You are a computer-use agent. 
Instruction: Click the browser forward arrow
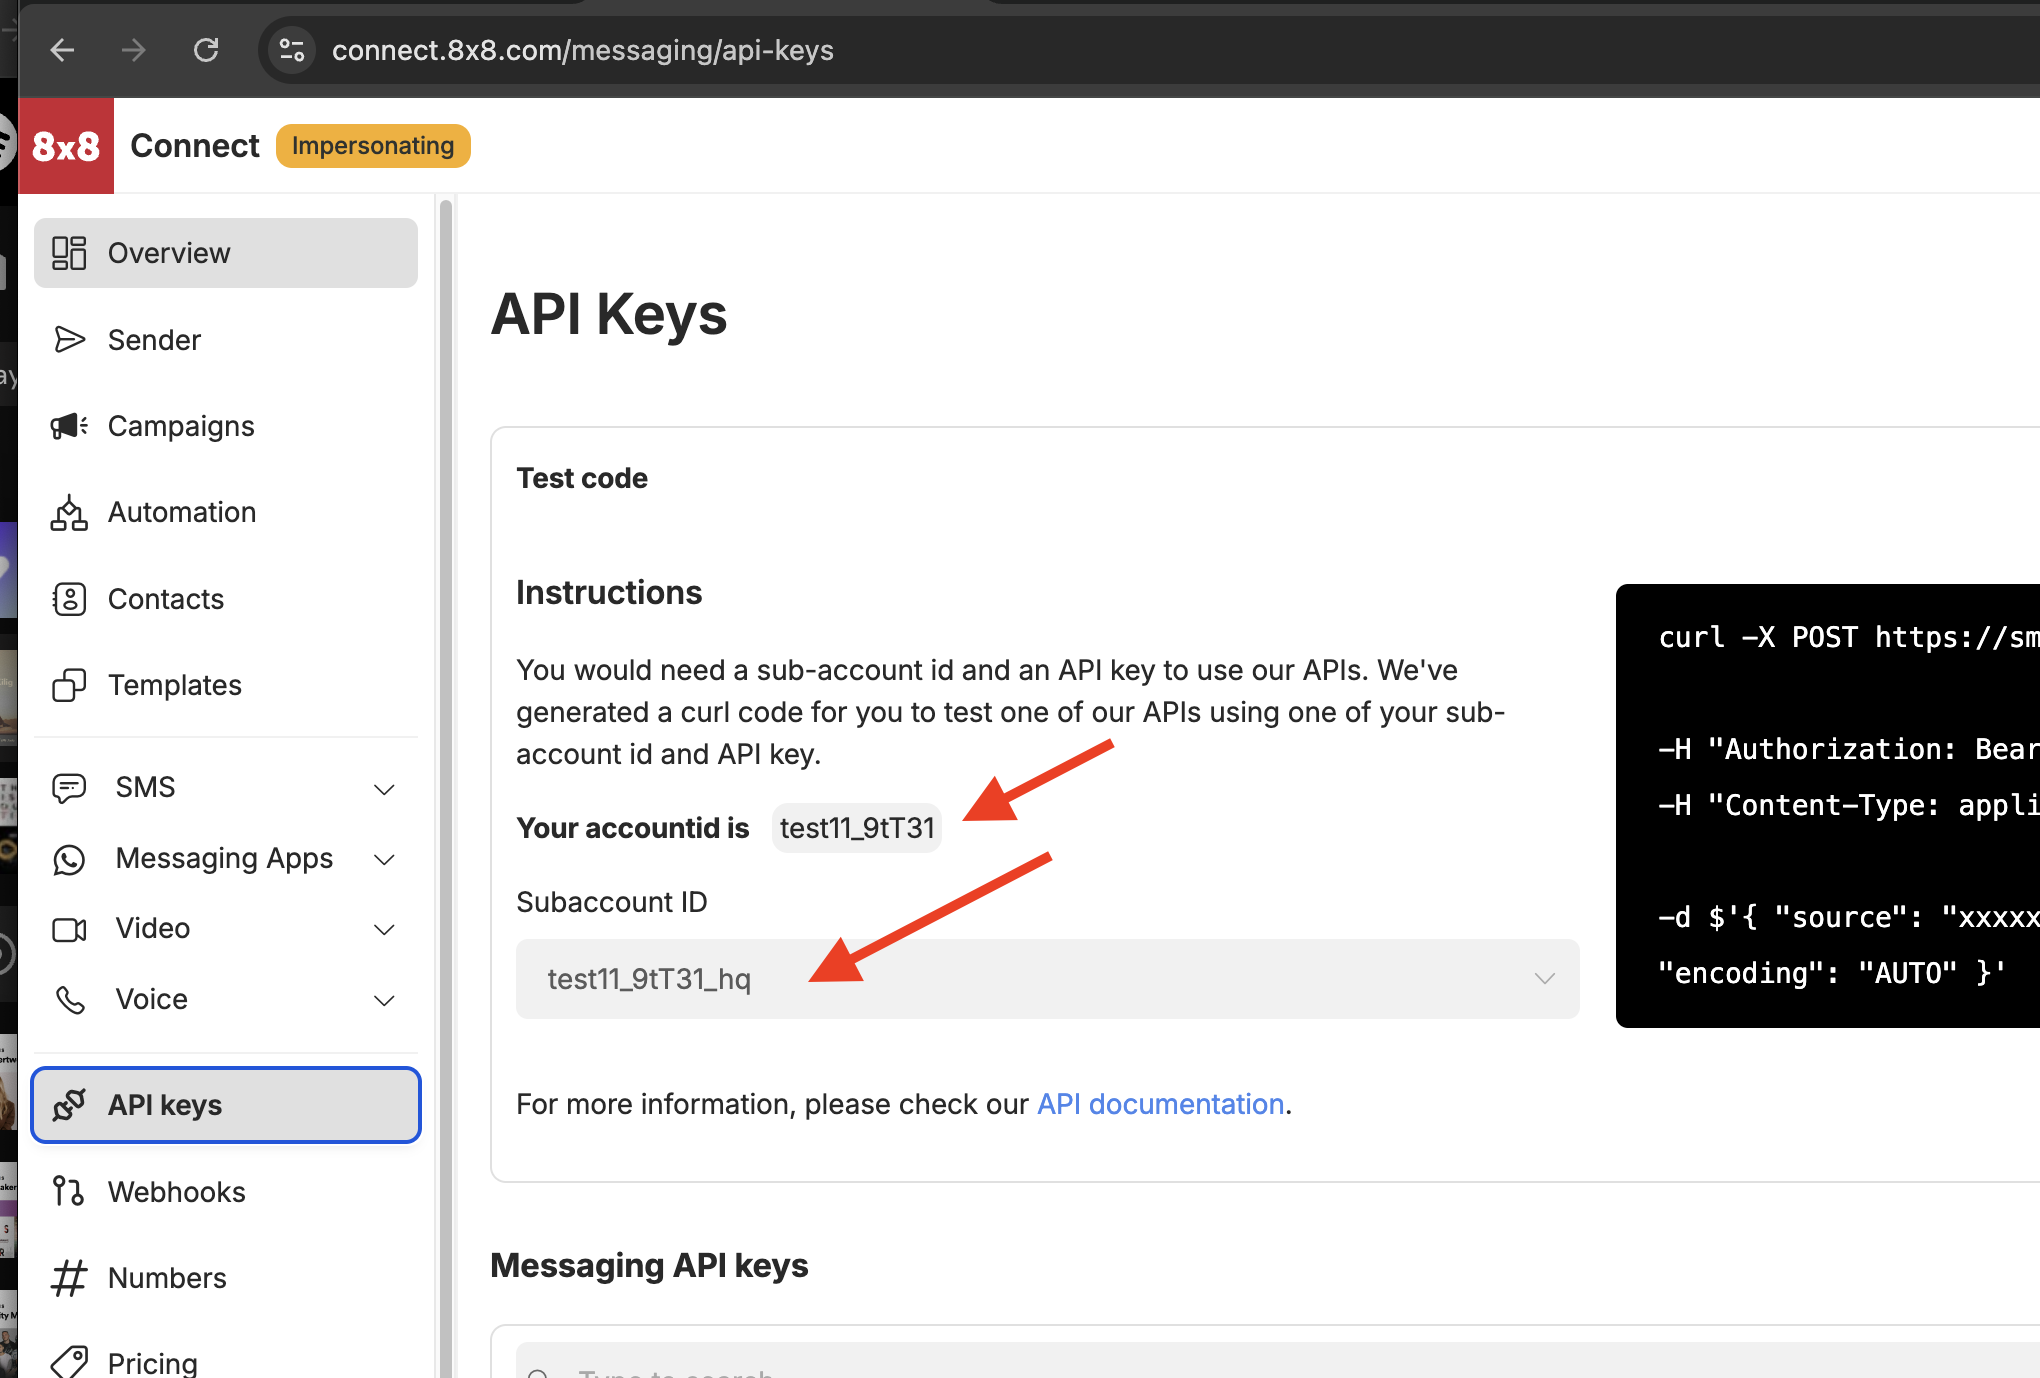pos(134,50)
